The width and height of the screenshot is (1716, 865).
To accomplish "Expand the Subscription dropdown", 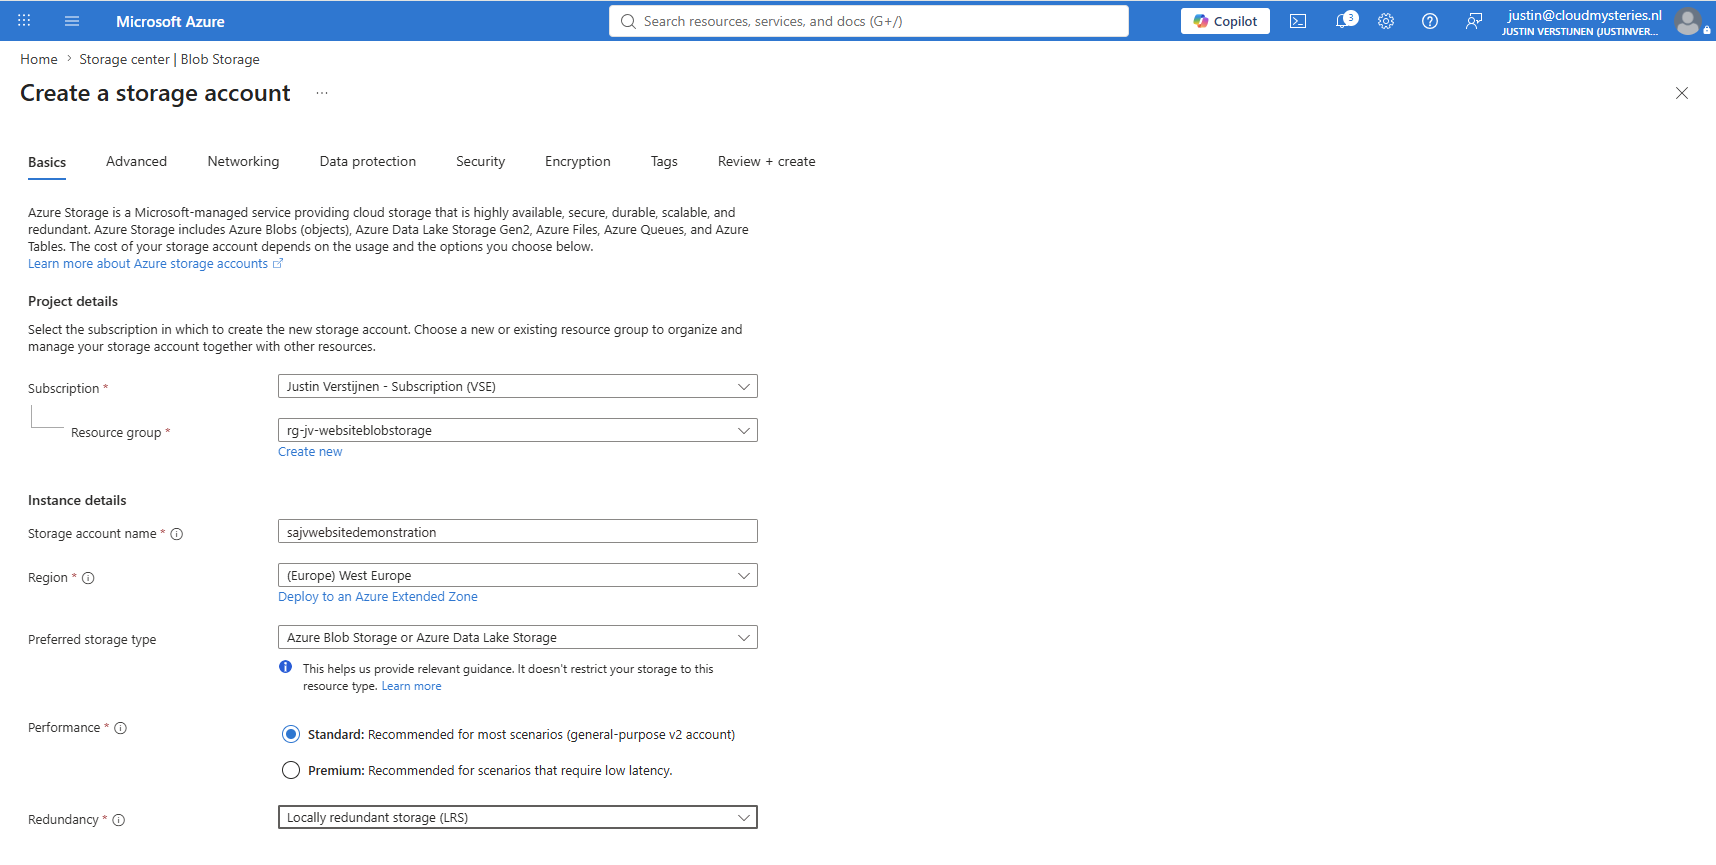I will point(518,386).
